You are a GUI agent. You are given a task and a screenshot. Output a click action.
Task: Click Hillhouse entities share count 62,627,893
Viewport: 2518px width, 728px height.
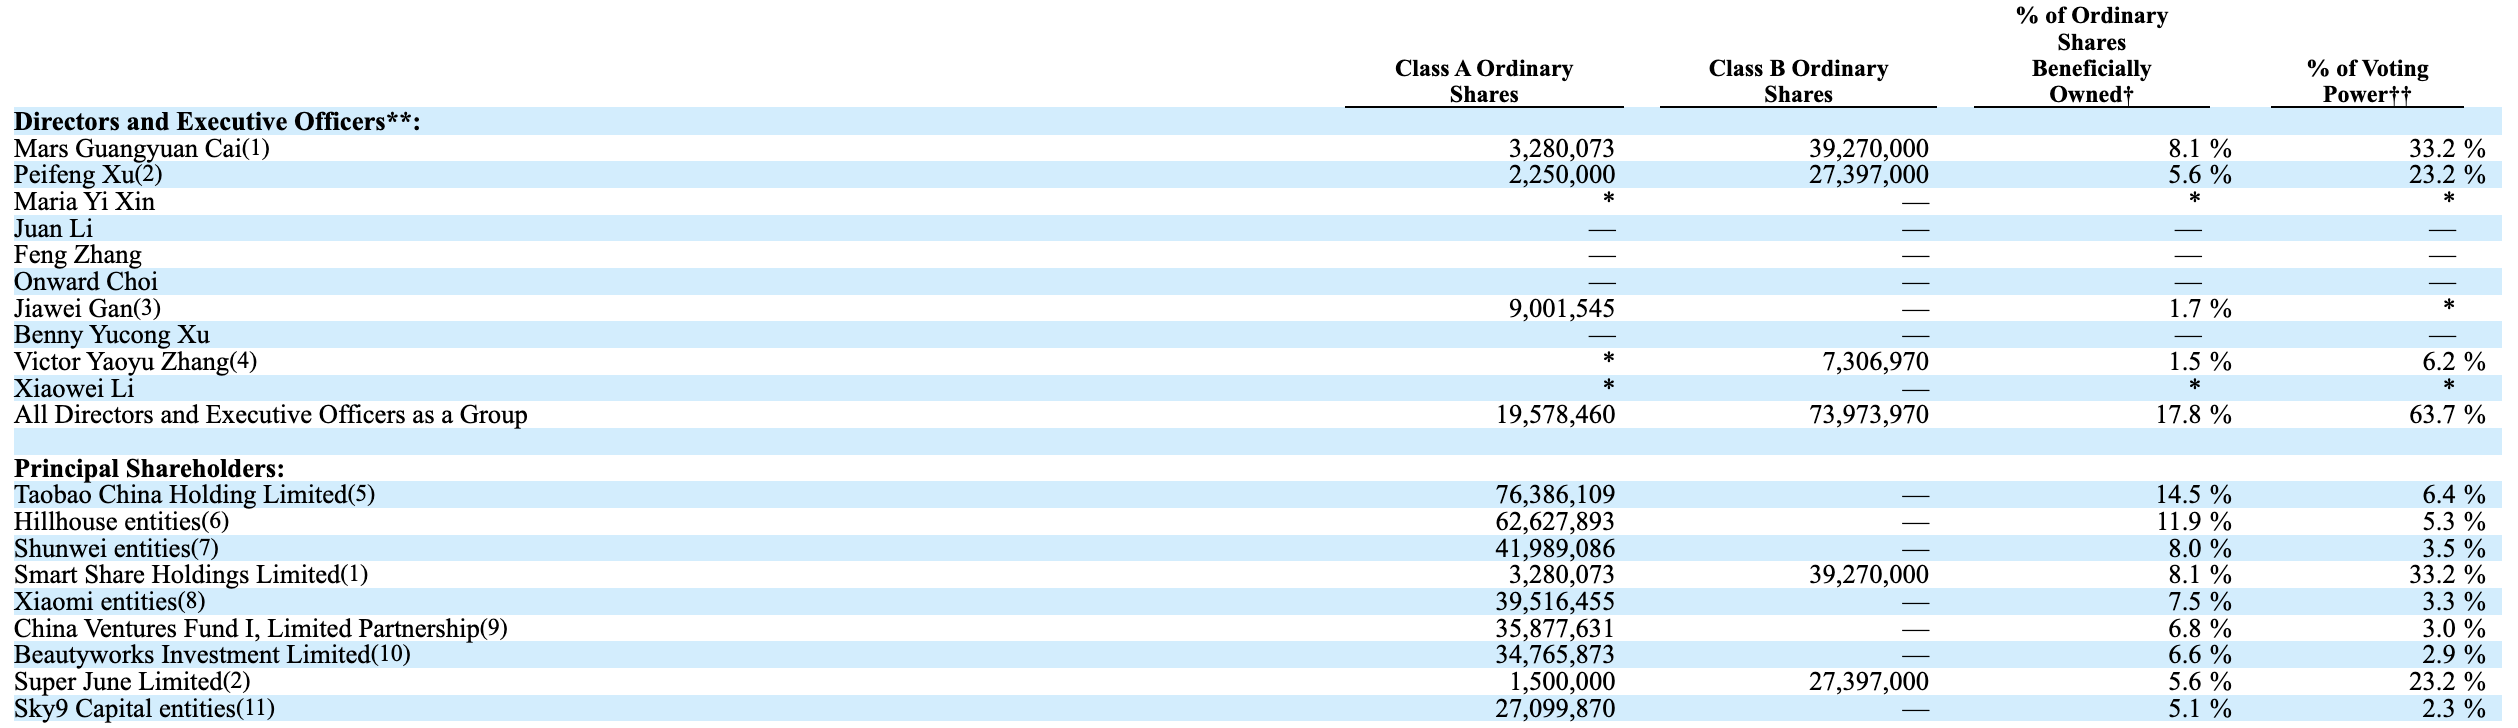(x=1555, y=522)
